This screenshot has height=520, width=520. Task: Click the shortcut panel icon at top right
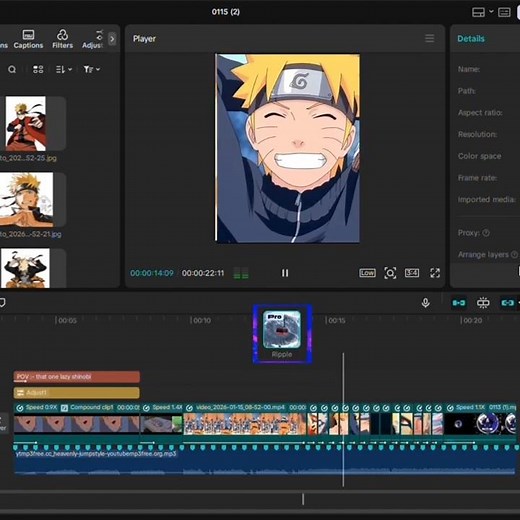coord(504,13)
